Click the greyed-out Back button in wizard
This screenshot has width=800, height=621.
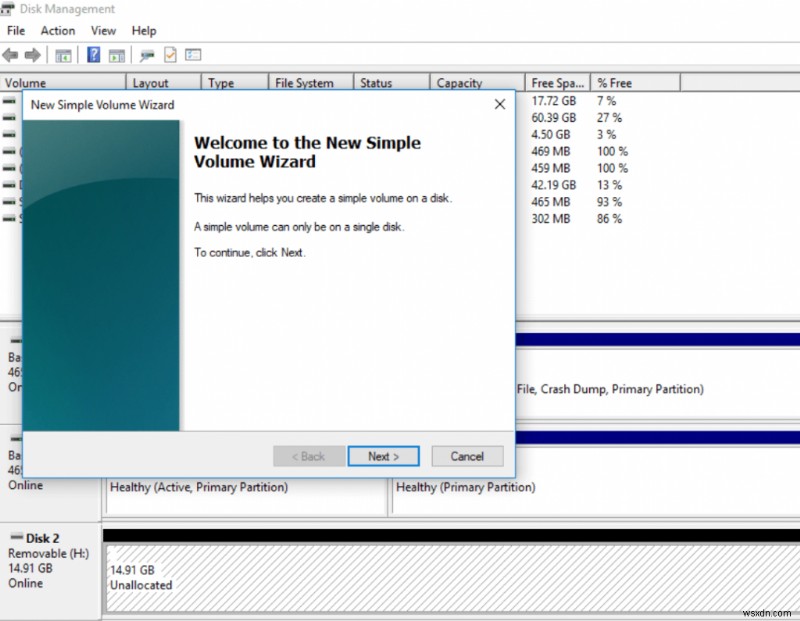[x=308, y=456]
